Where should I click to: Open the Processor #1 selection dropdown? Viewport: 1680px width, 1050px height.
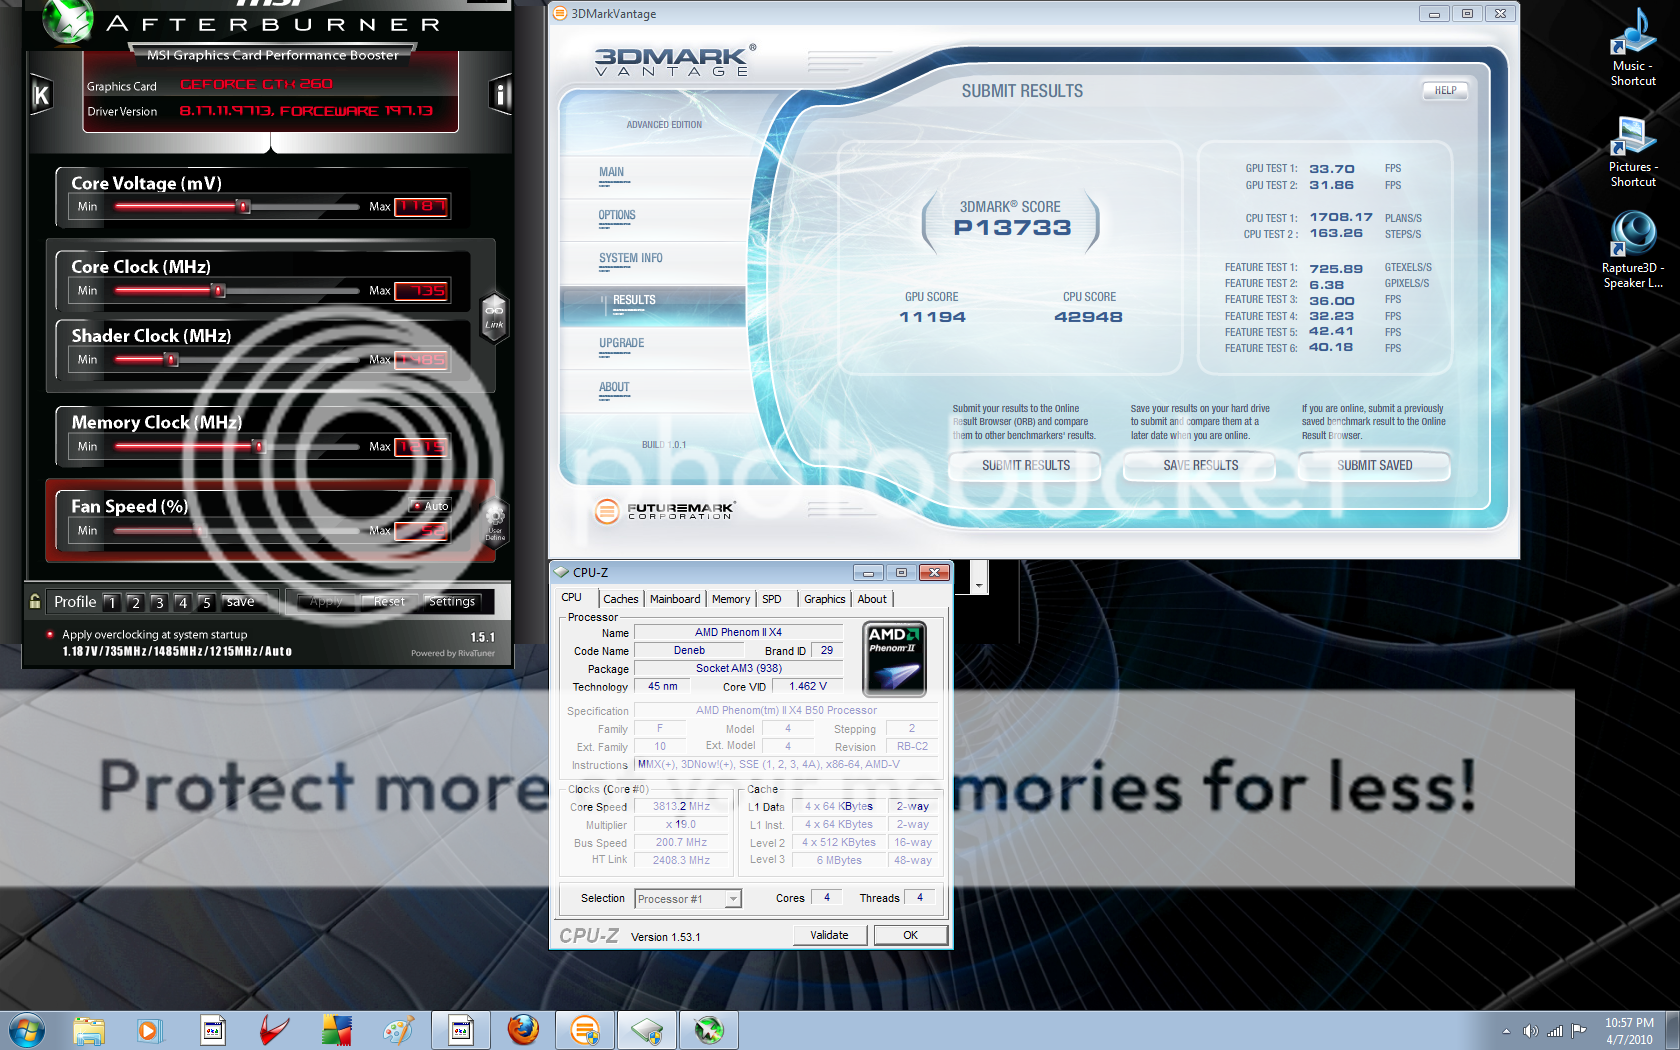click(x=688, y=899)
